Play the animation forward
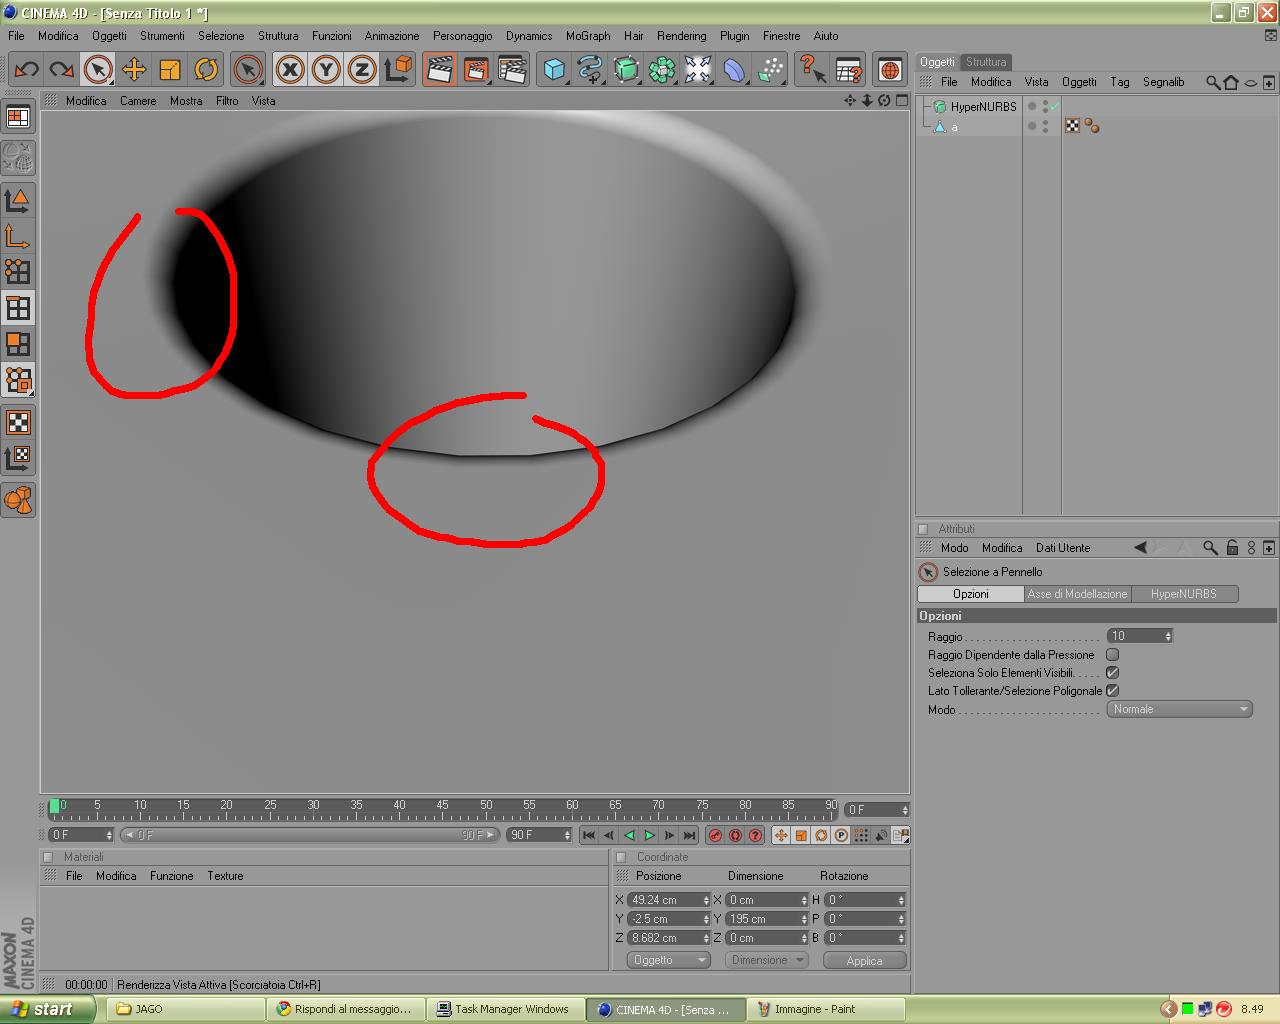1280x1024 pixels. tap(649, 835)
